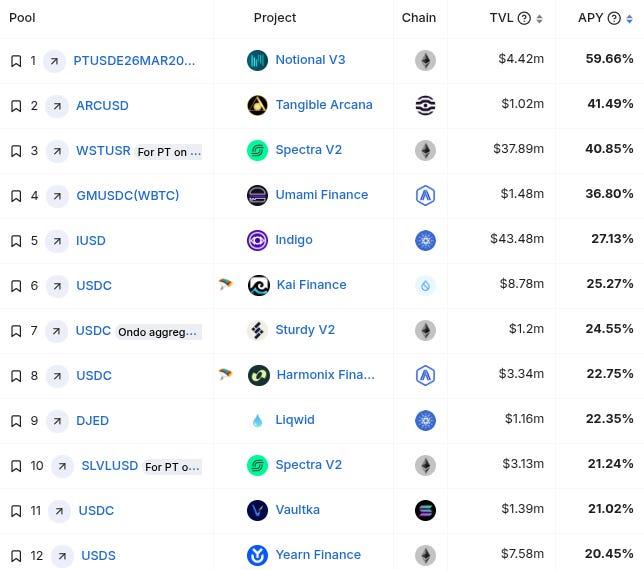Image resolution: width=644 pixels, height=570 pixels.
Task: Bookmark the DJED pool row
Action: (16, 421)
